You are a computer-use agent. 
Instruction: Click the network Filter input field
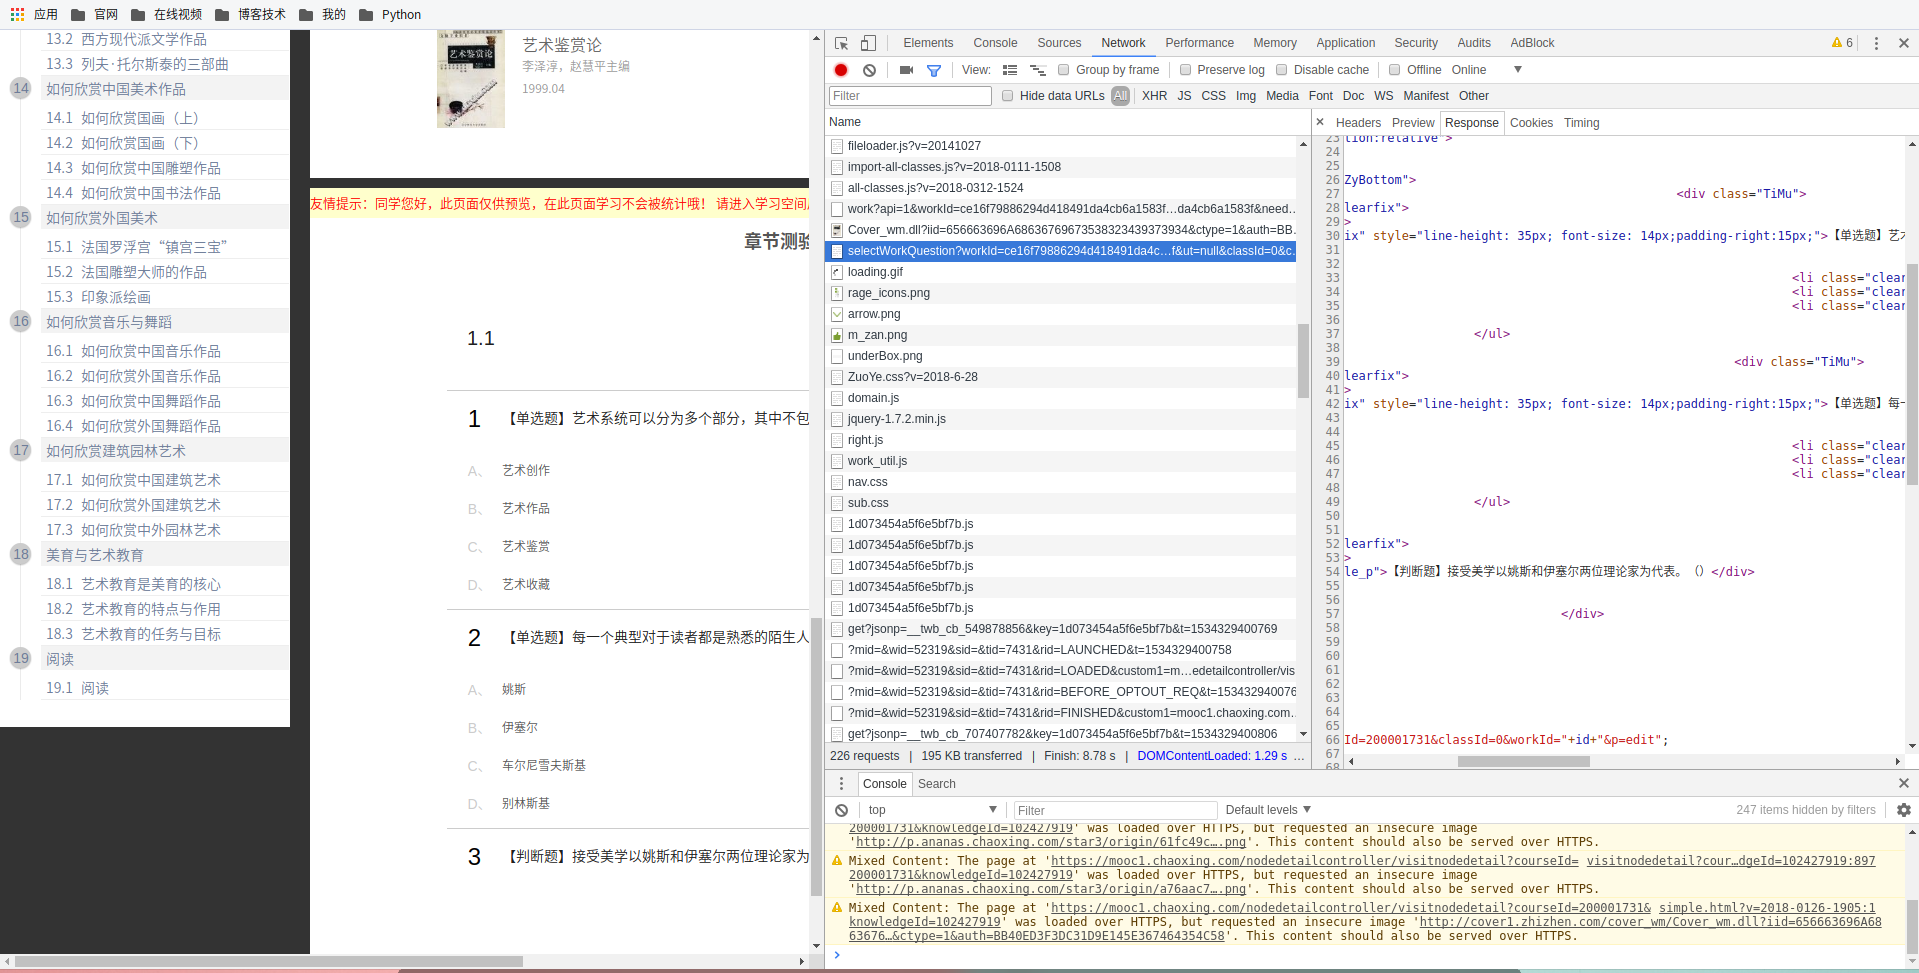(x=910, y=96)
